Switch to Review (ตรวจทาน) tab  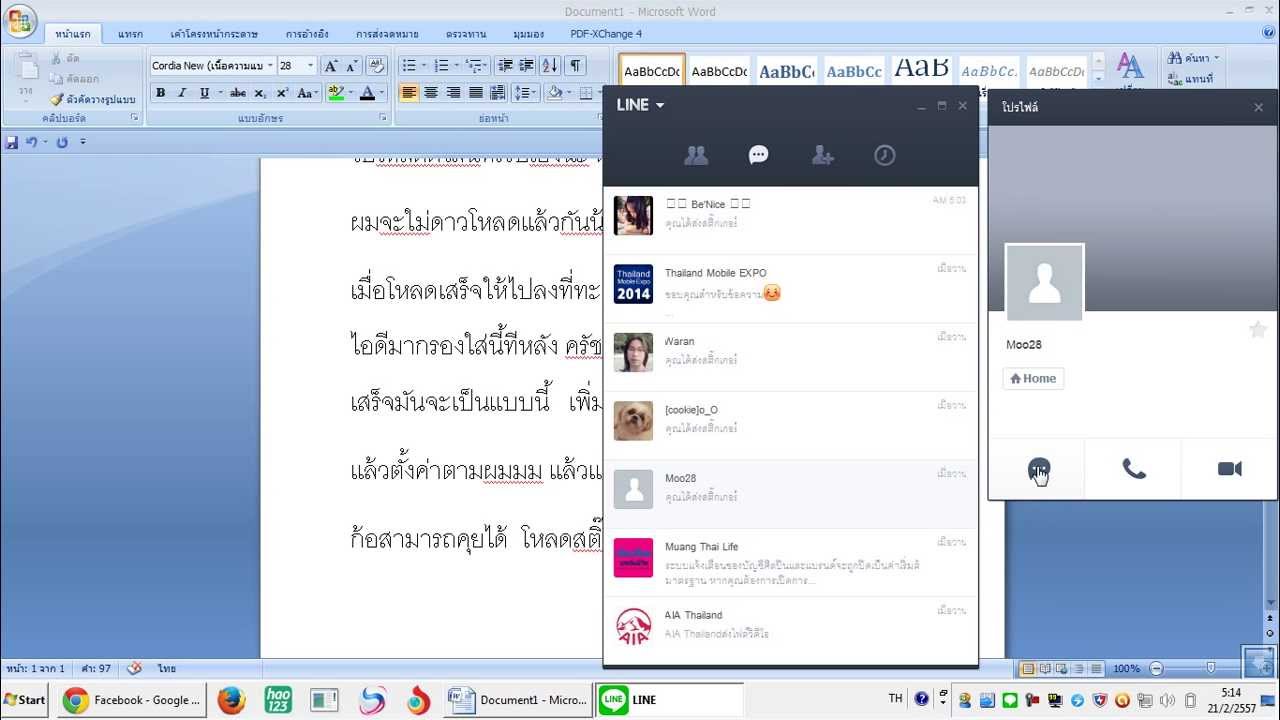click(467, 34)
